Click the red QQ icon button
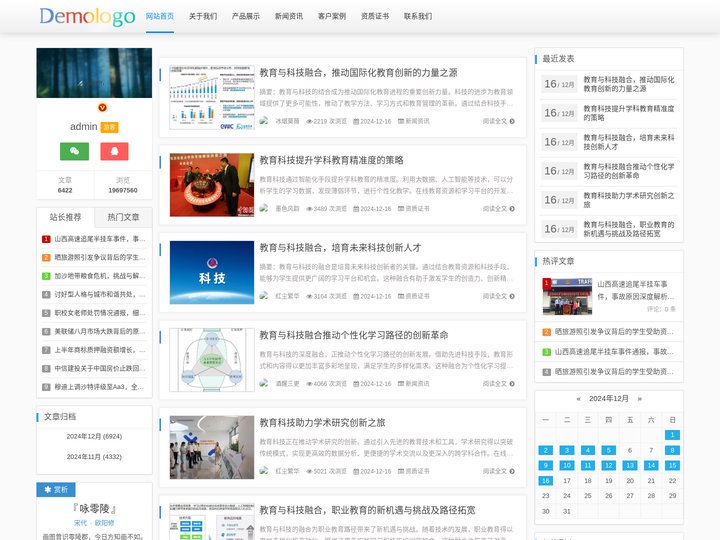720x540 pixels. [x=114, y=151]
